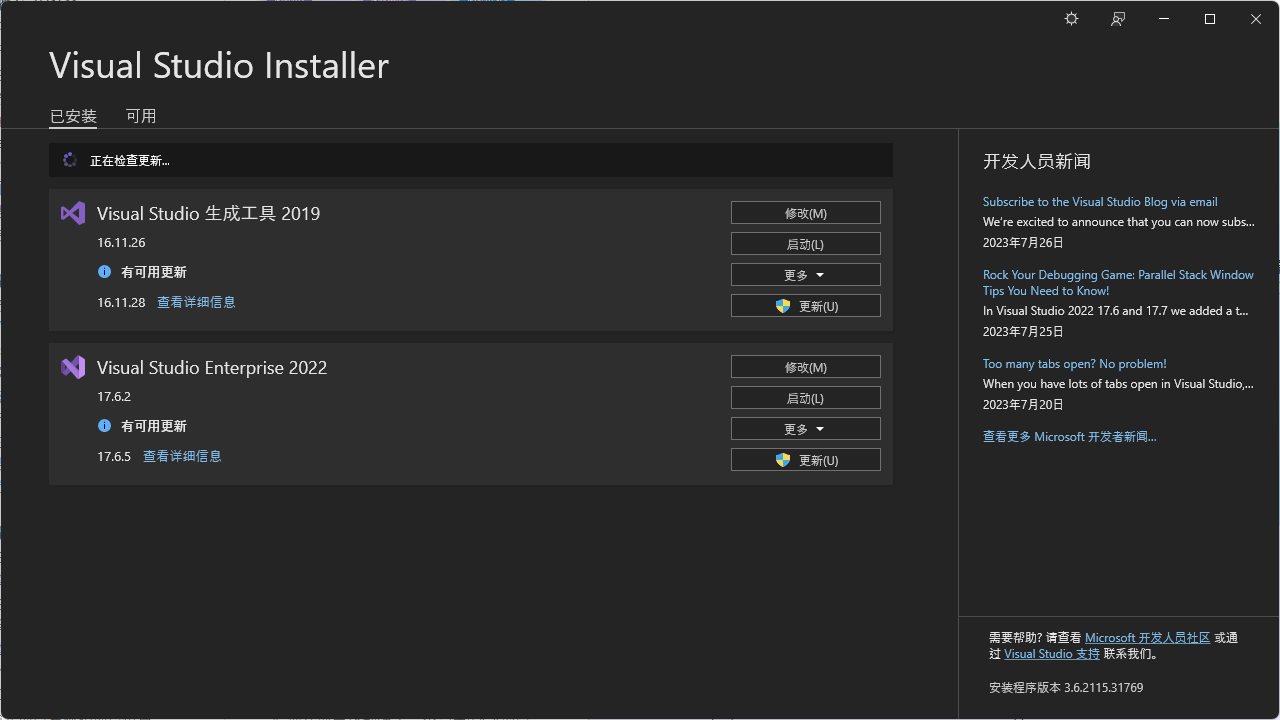Open Subscribe to the Visual Studio Blog link
The width and height of the screenshot is (1280, 720).
tap(1100, 202)
